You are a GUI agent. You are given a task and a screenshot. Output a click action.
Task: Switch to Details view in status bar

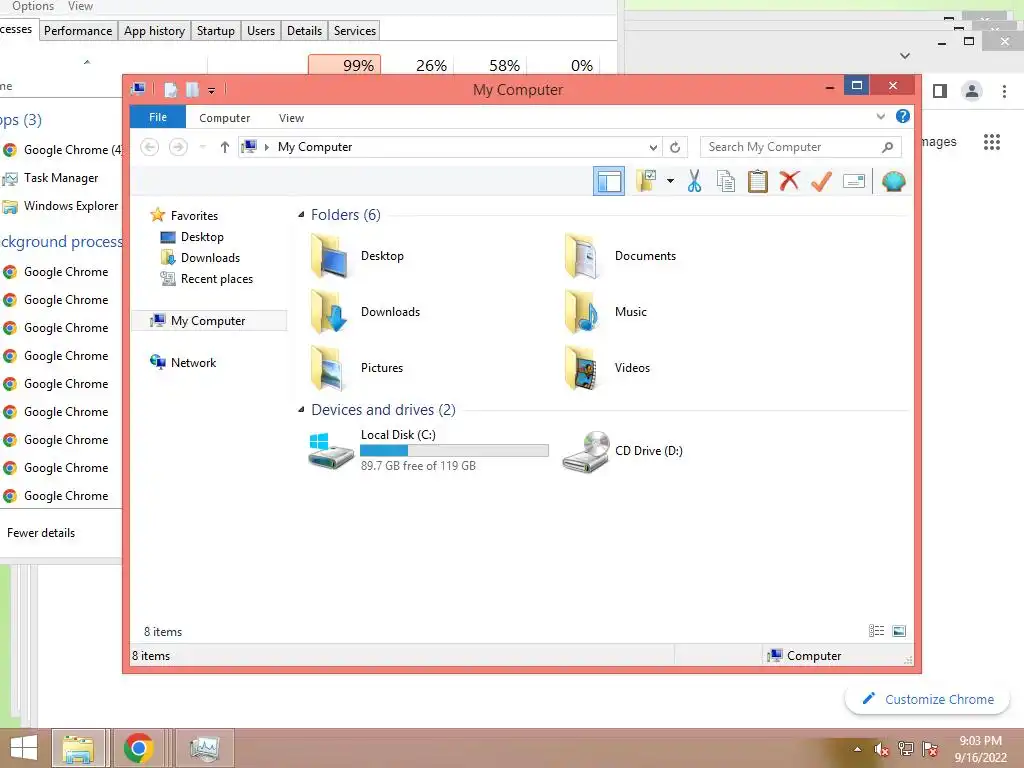coord(876,631)
